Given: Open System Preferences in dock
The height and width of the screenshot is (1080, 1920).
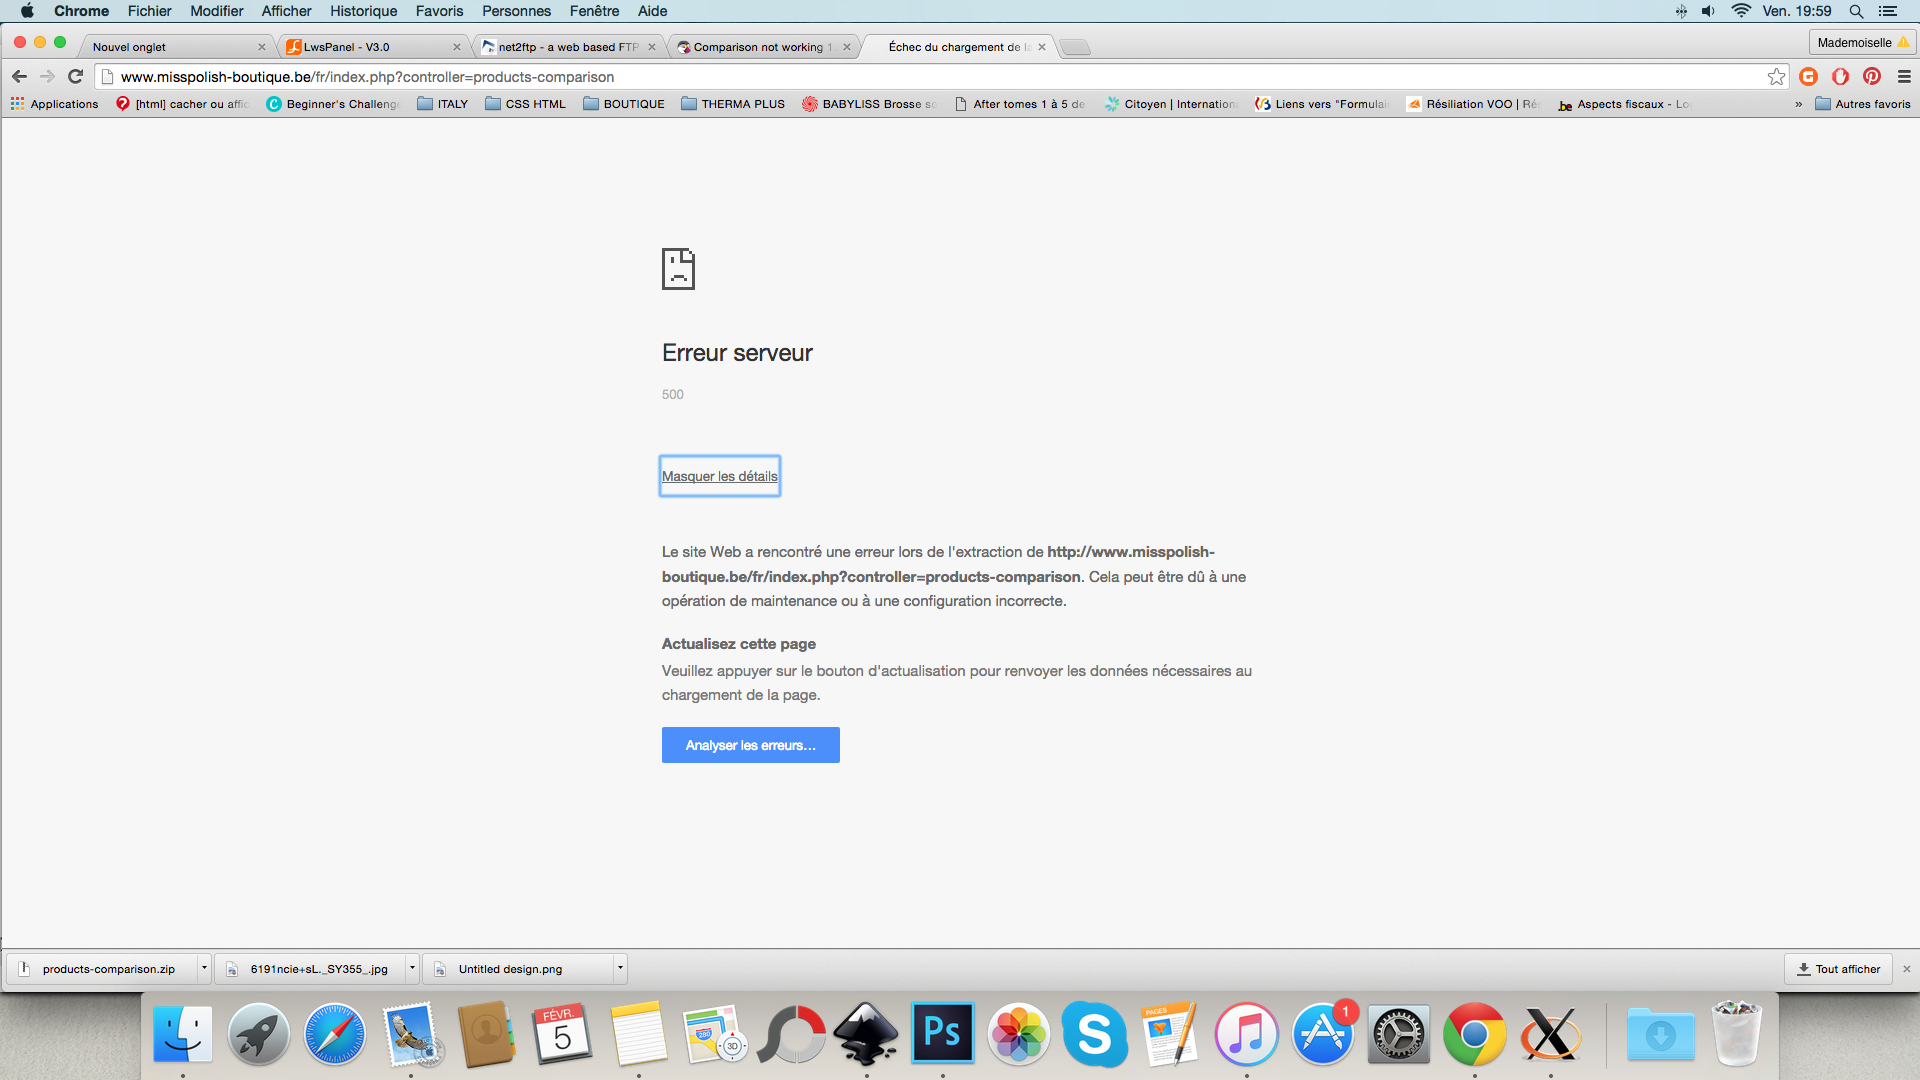Looking at the screenshot, I should [1398, 1033].
